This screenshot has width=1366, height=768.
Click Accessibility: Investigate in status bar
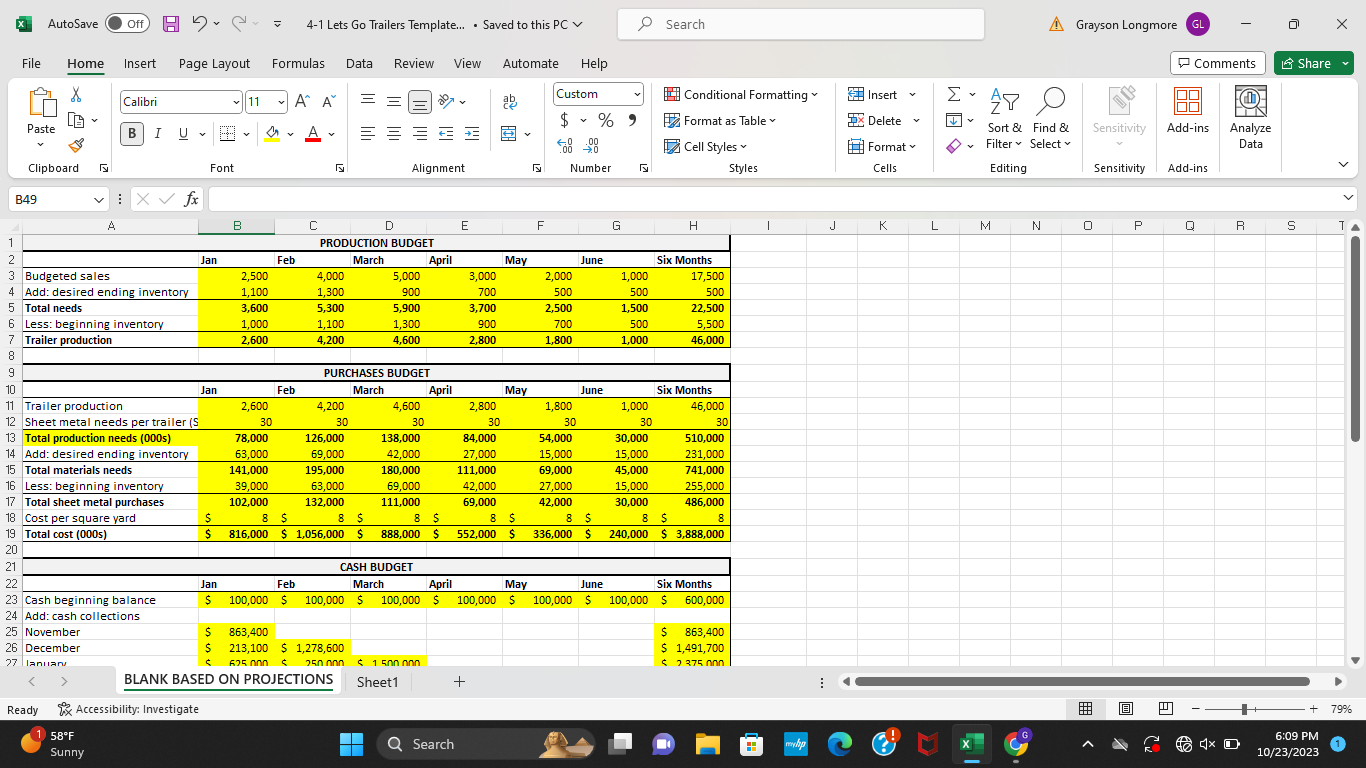click(x=128, y=709)
